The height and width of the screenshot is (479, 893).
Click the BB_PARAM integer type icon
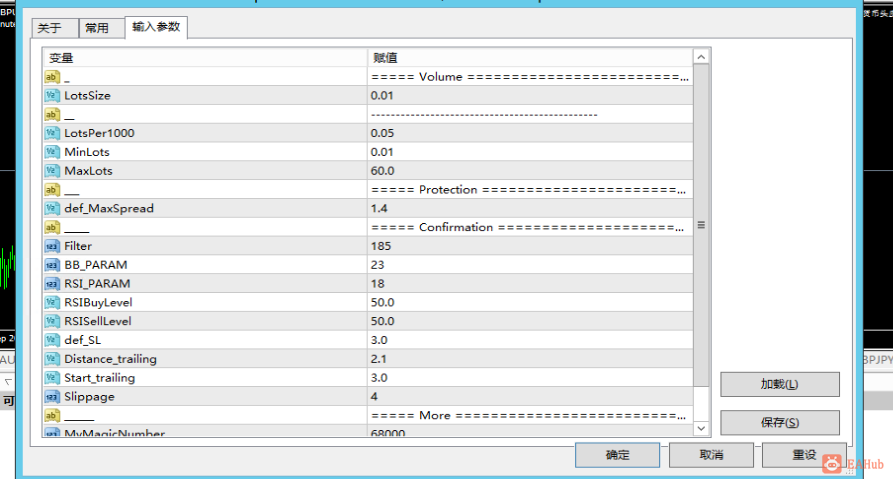click(52, 265)
